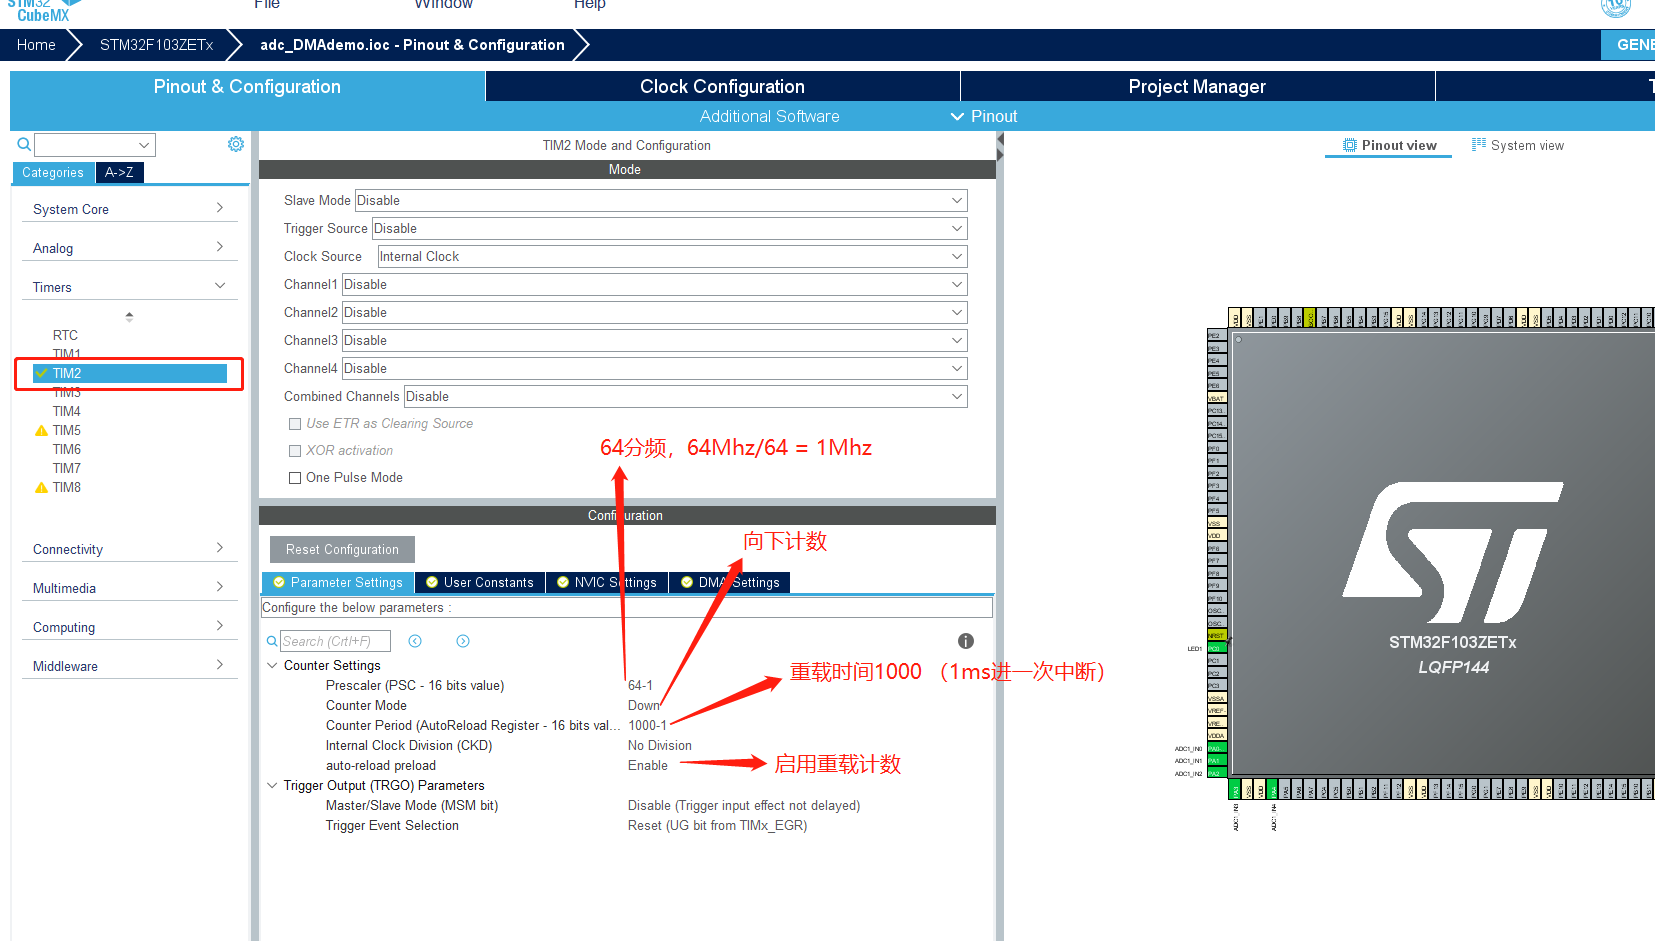Go to the next search result arrow

tap(463, 641)
